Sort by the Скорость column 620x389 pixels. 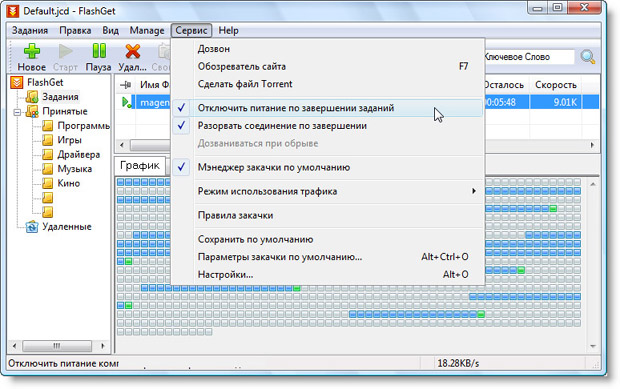coord(556,85)
